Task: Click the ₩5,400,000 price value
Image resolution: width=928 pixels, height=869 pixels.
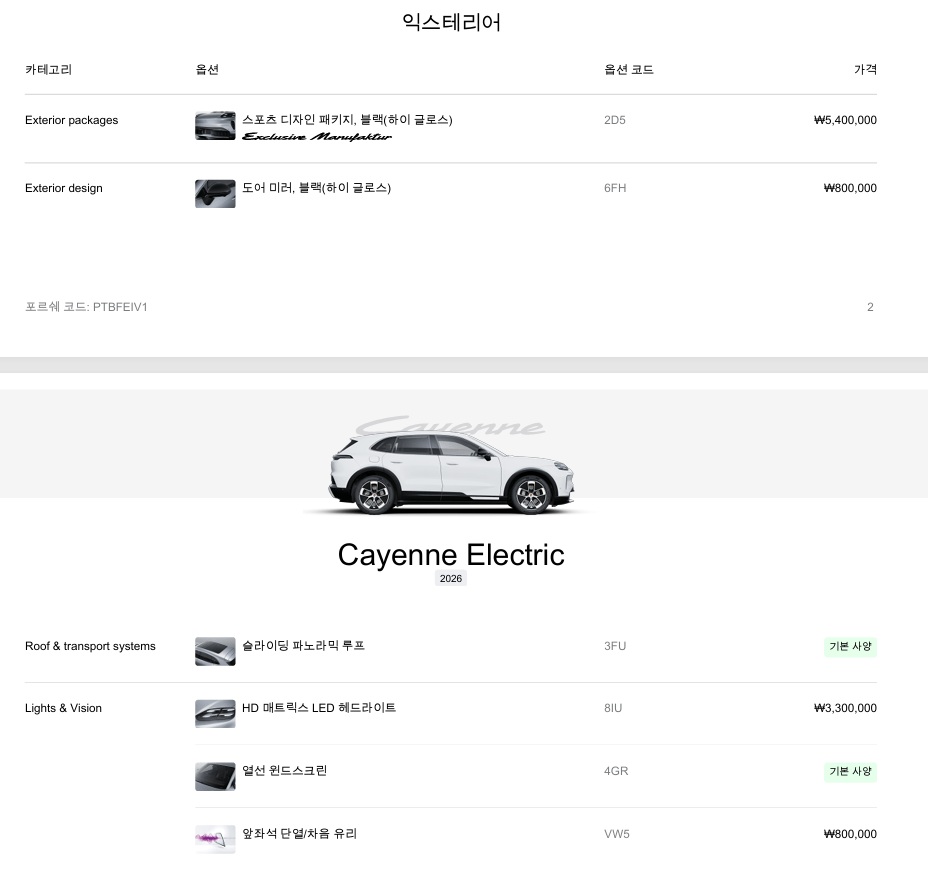Action: [845, 120]
